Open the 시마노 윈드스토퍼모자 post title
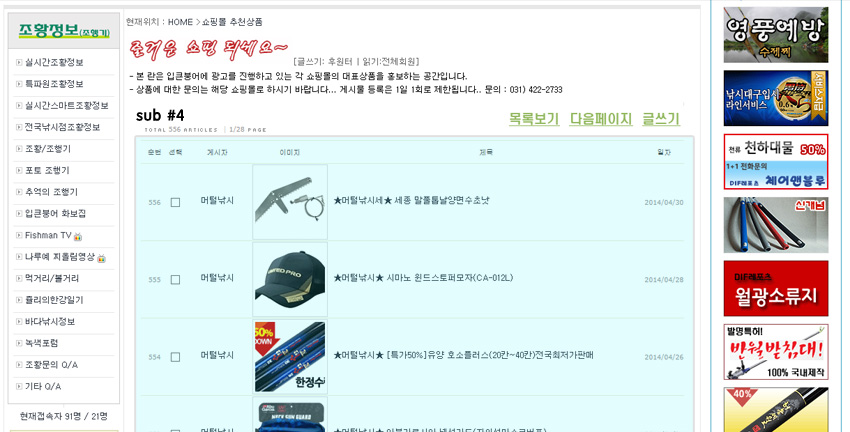Screen dimensions: 850x432 pyautogui.click(x=423, y=278)
